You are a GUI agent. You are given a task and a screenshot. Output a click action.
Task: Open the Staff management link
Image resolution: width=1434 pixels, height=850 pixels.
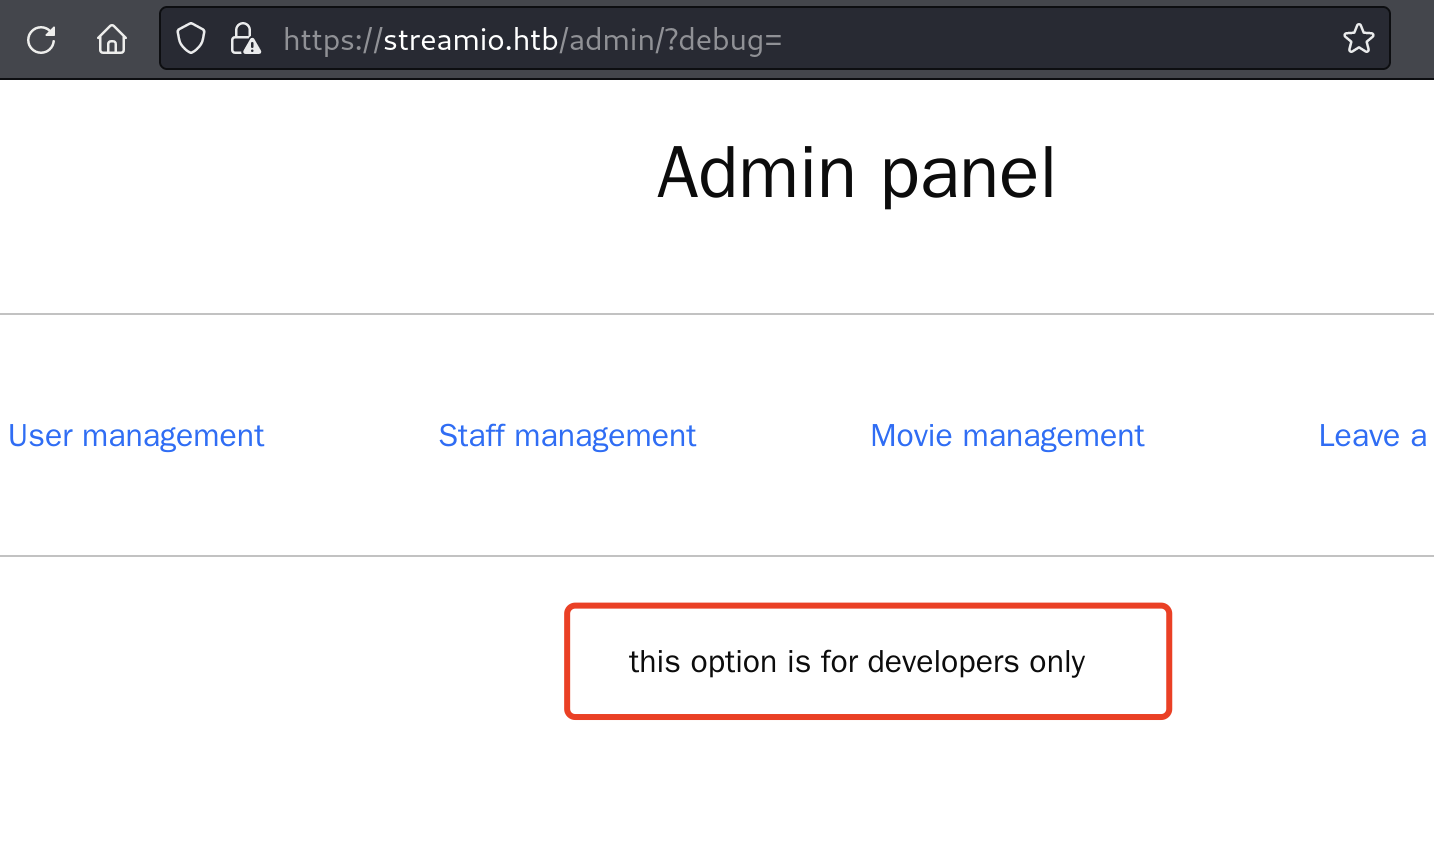(567, 436)
